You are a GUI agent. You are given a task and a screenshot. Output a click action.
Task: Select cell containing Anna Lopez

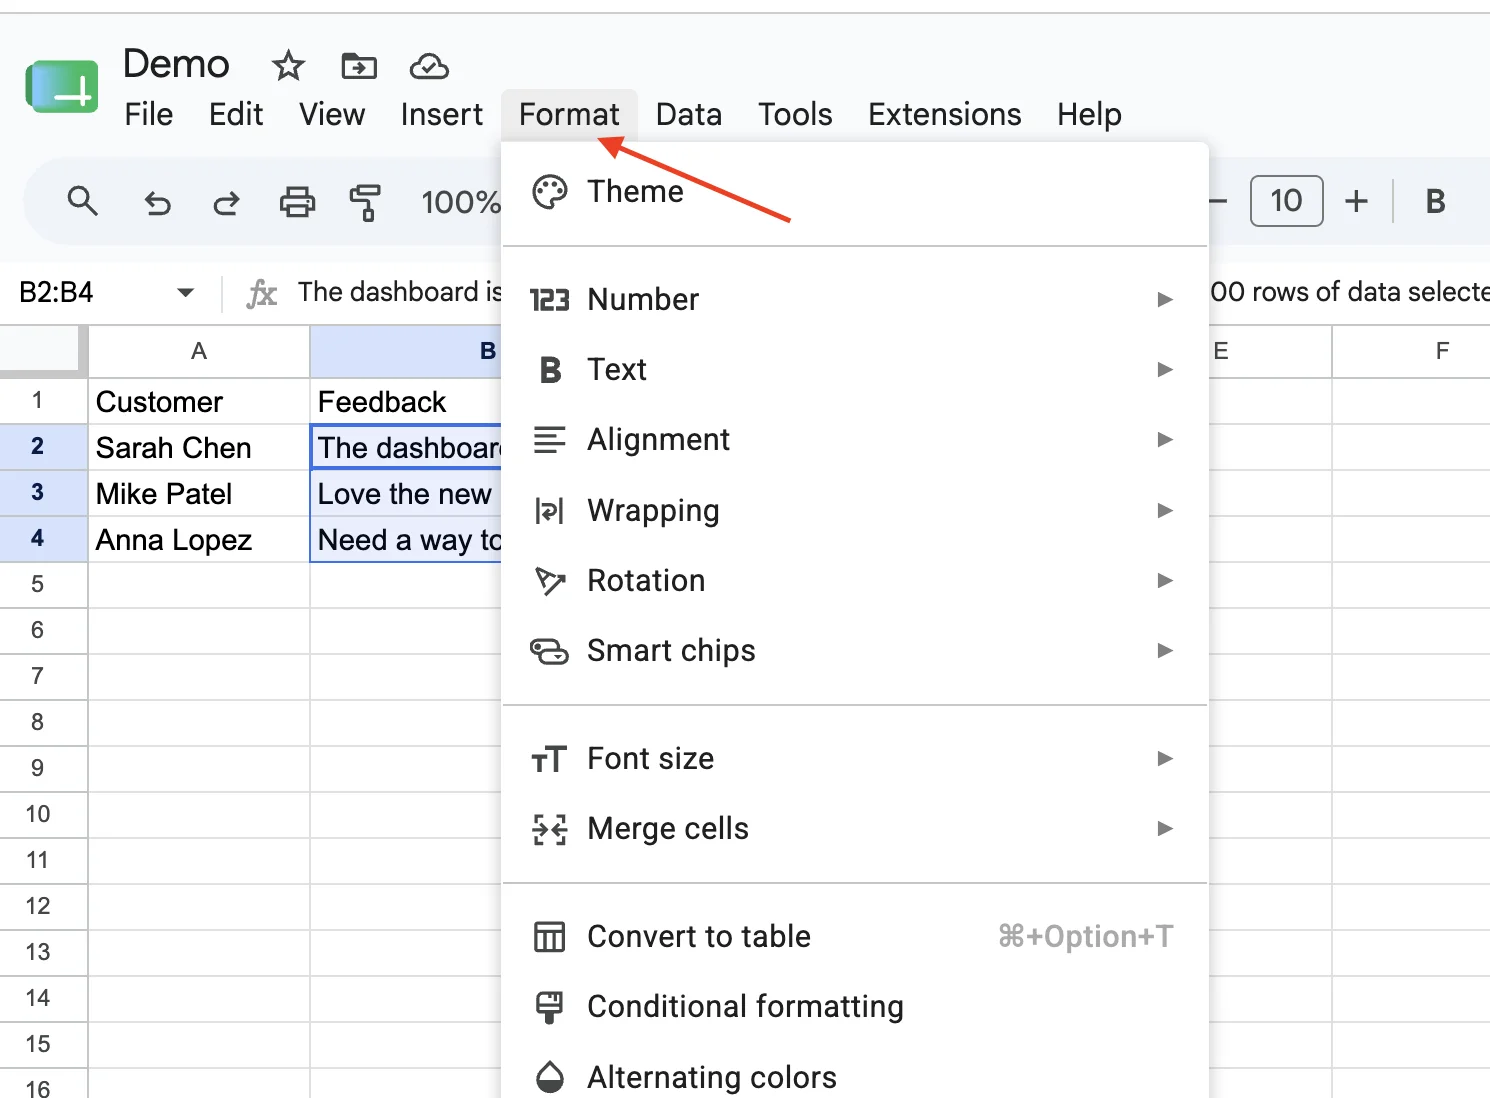click(x=199, y=539)
